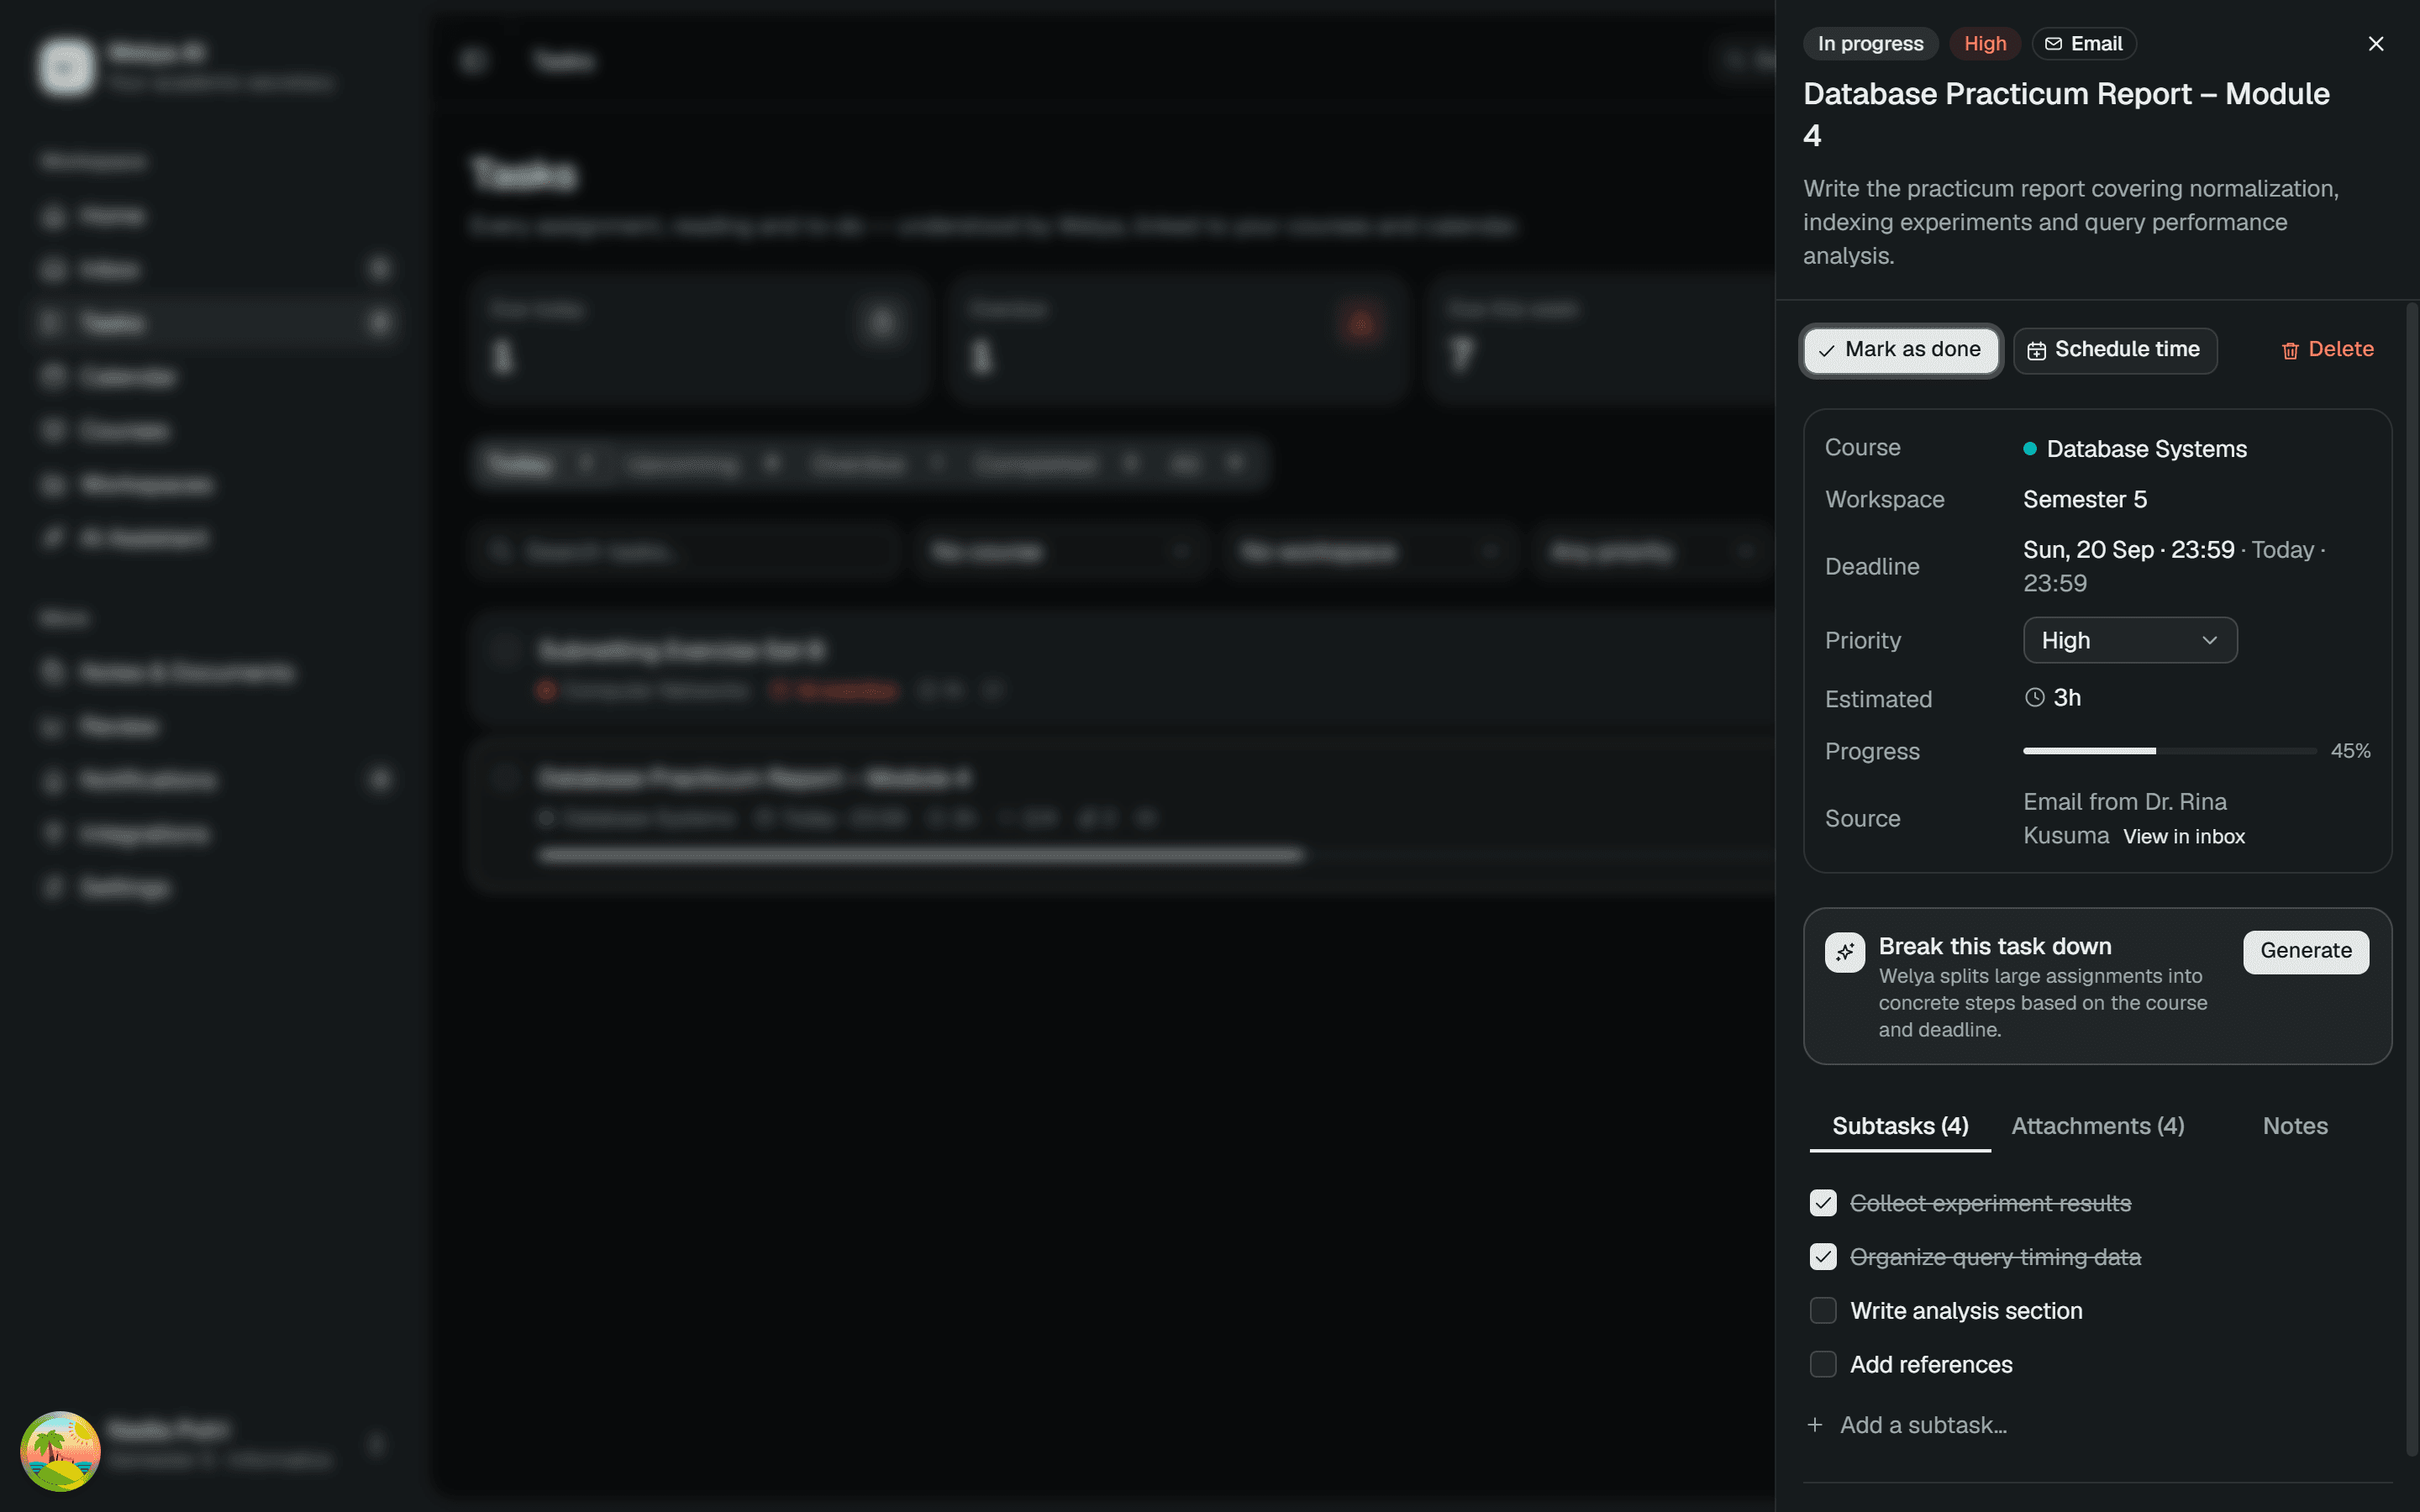Switch to the Attachments (4) tab
Image resolution: width=2420 pixels, height=1512 pixels.
2098,1126
